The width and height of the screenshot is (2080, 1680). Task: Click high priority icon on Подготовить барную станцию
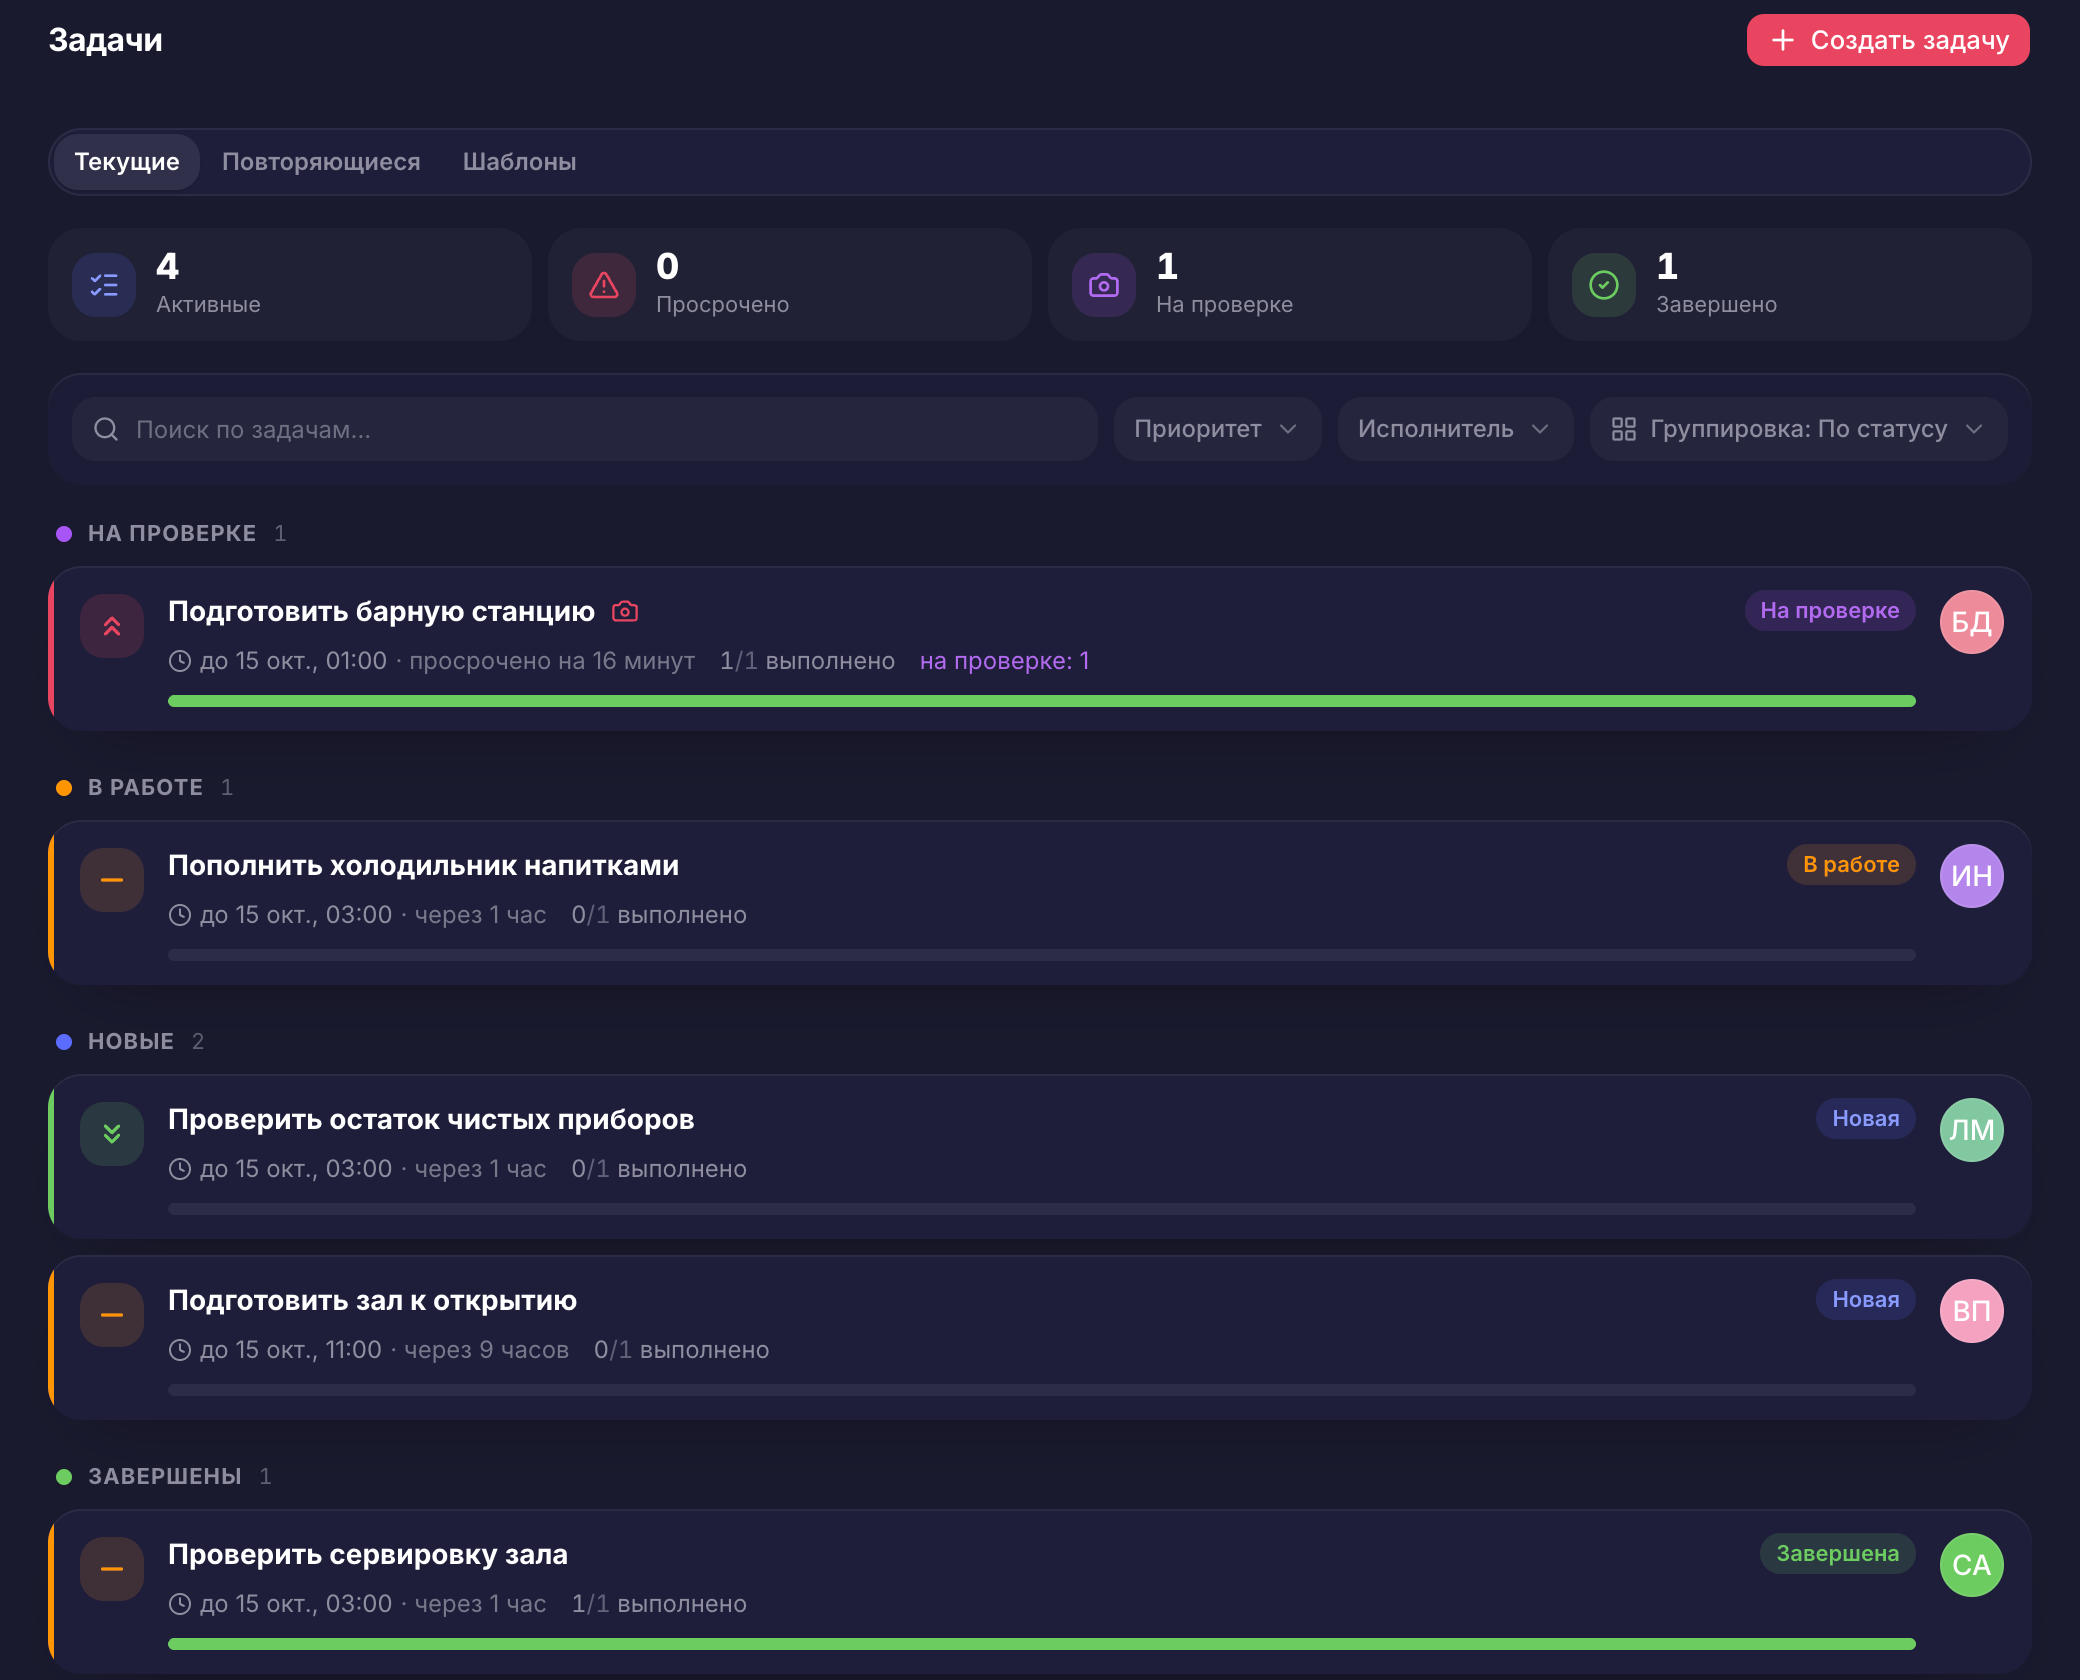(x=112, y=626)
